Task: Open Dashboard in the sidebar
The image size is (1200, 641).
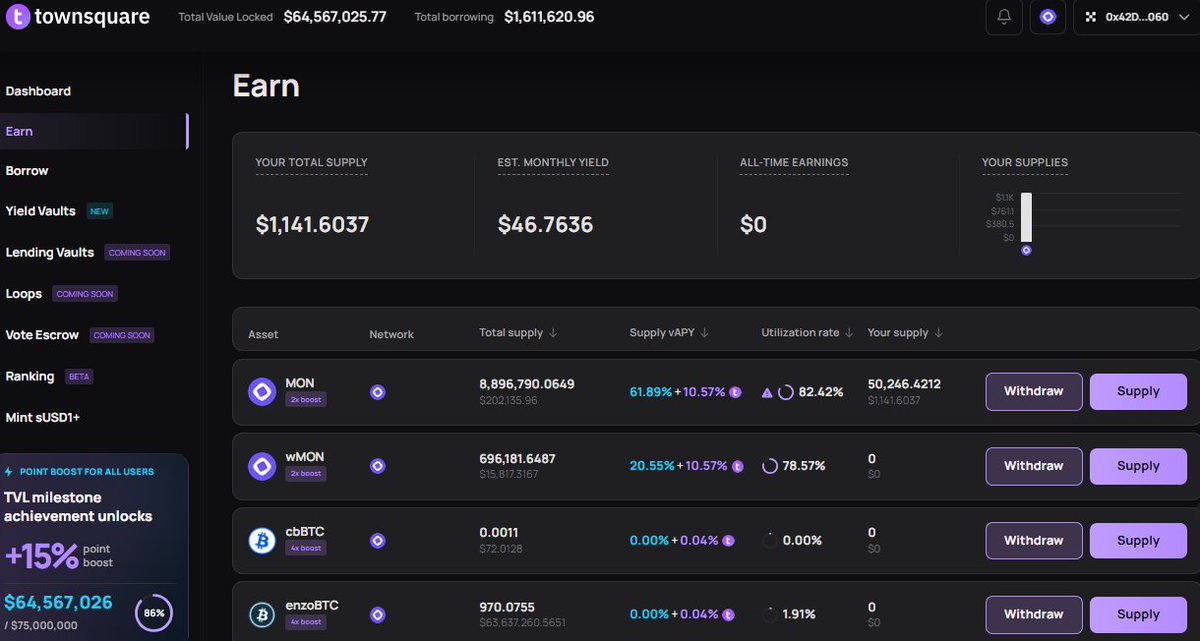Action: (38, 91)
